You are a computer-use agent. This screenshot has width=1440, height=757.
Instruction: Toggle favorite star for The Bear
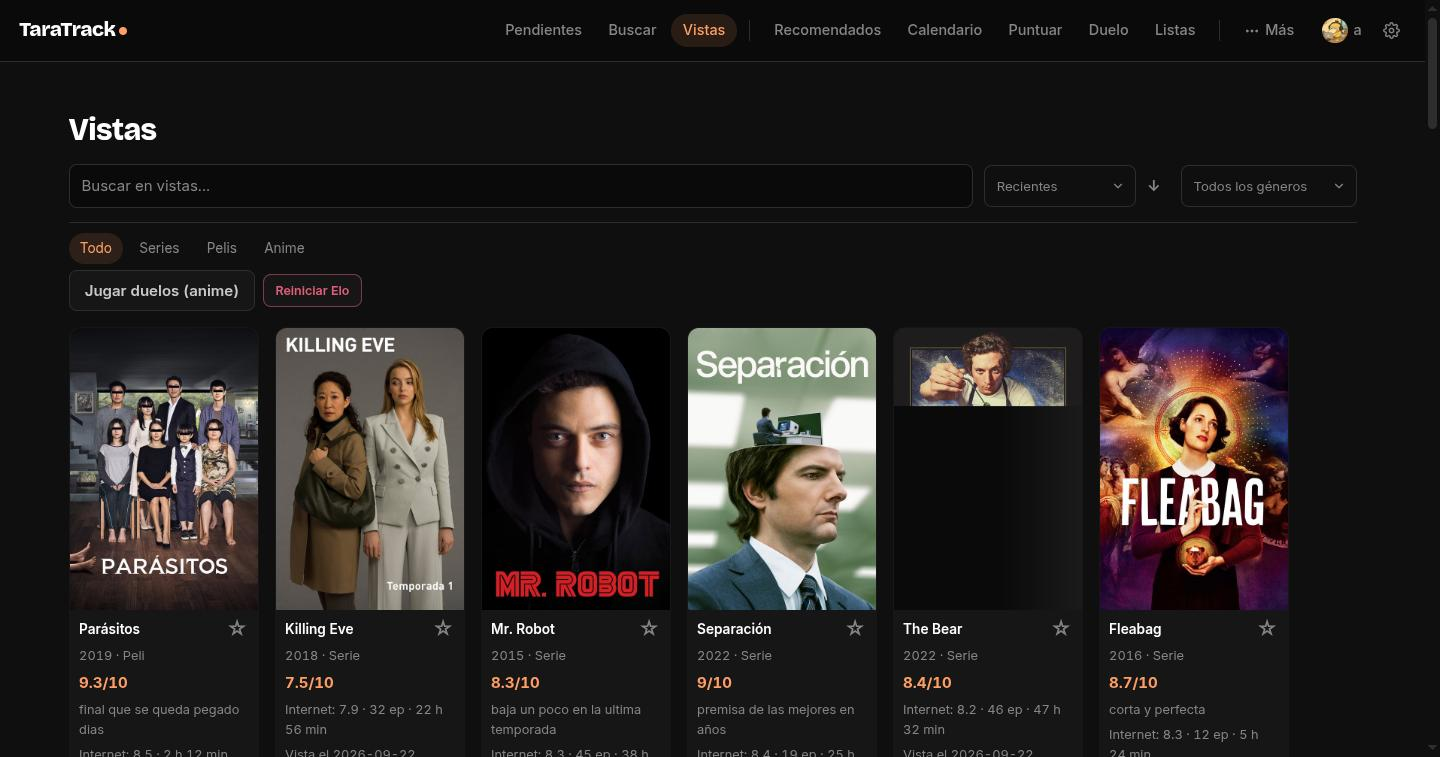coord(1061,628)
